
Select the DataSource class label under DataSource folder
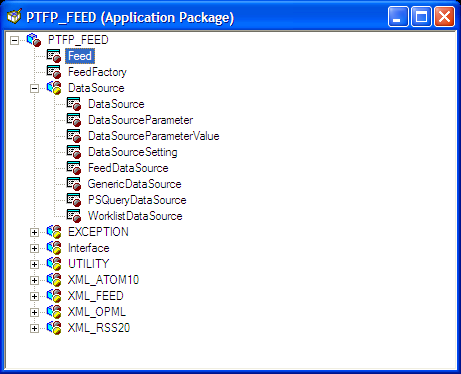(116, 104)
